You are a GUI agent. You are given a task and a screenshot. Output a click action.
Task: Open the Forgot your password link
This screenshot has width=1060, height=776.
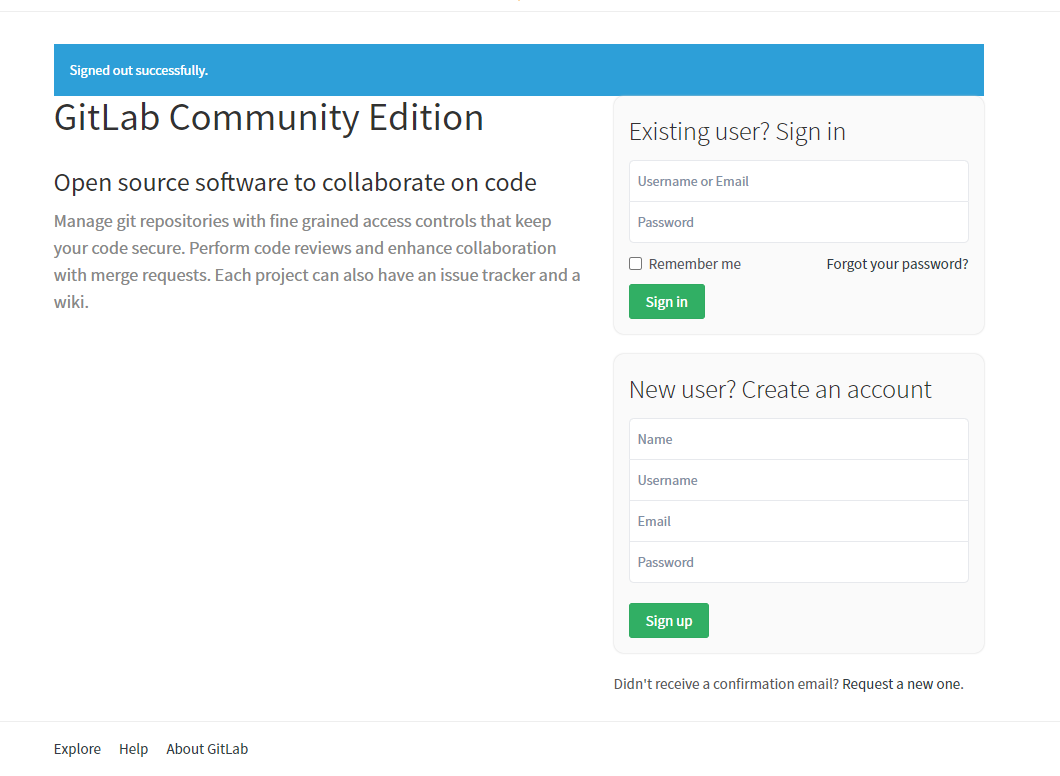coord(897,264)
